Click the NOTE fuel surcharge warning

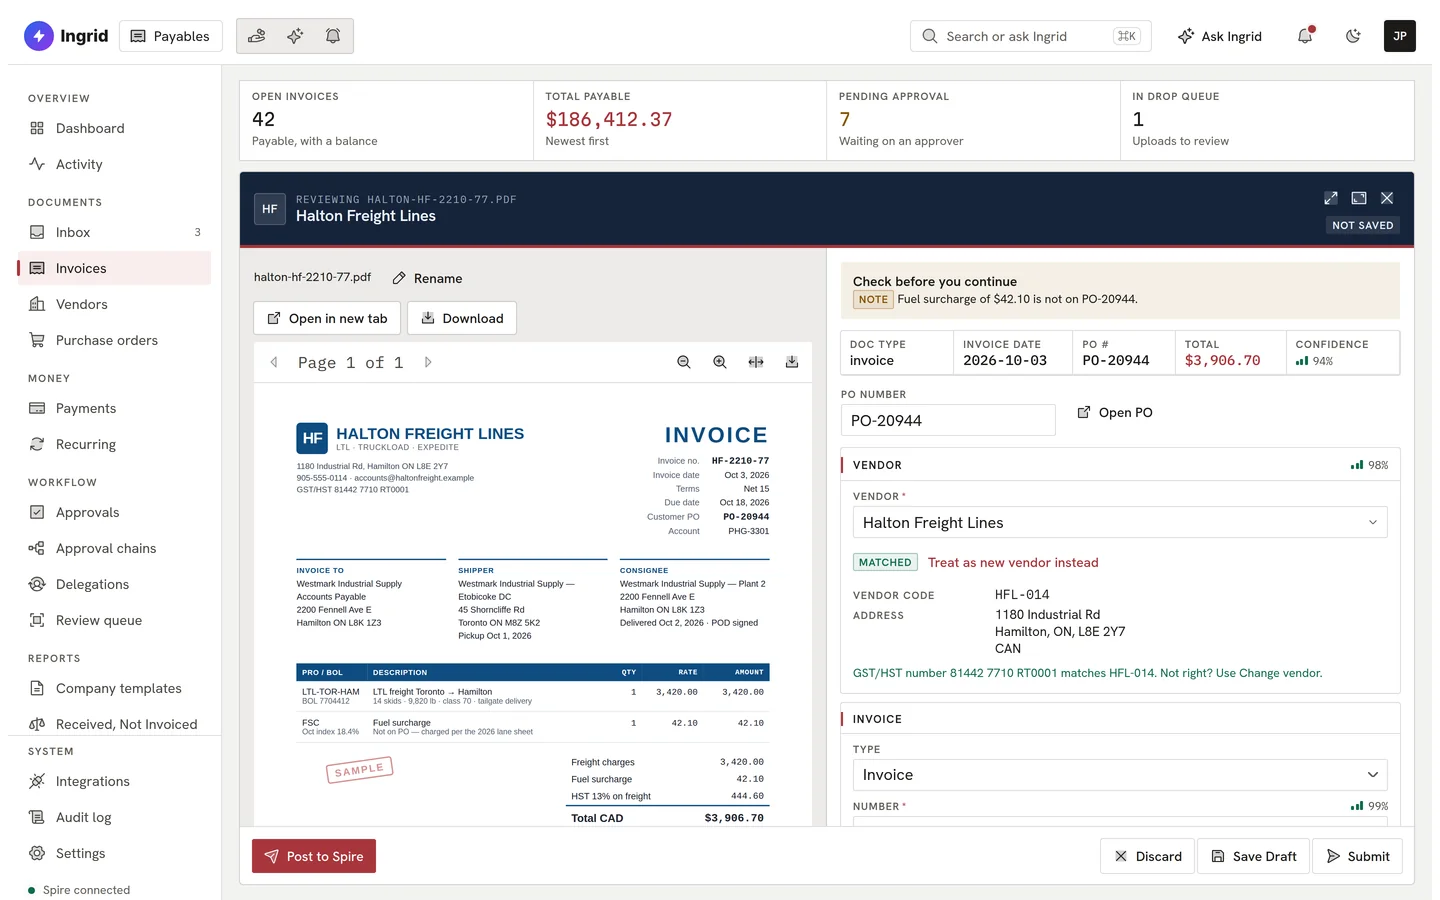995,299
